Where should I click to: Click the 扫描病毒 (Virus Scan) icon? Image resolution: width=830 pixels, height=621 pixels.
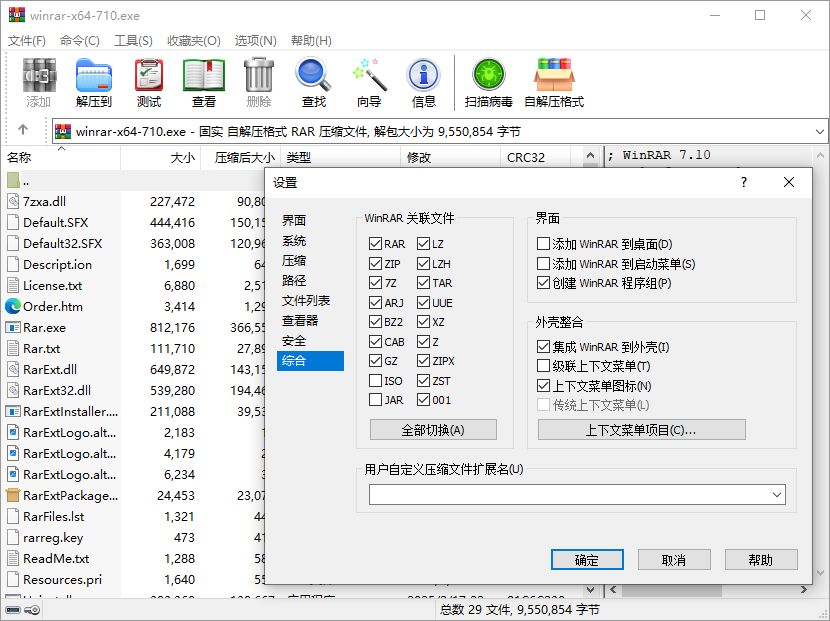(487, 82)
